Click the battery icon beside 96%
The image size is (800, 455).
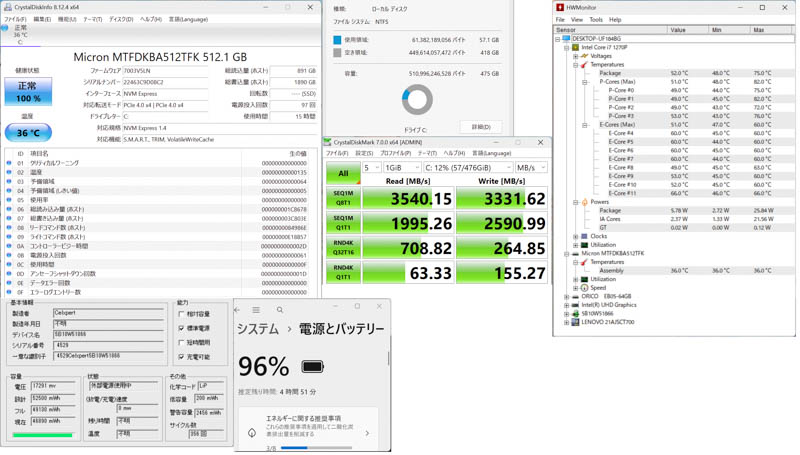[312, 367]
